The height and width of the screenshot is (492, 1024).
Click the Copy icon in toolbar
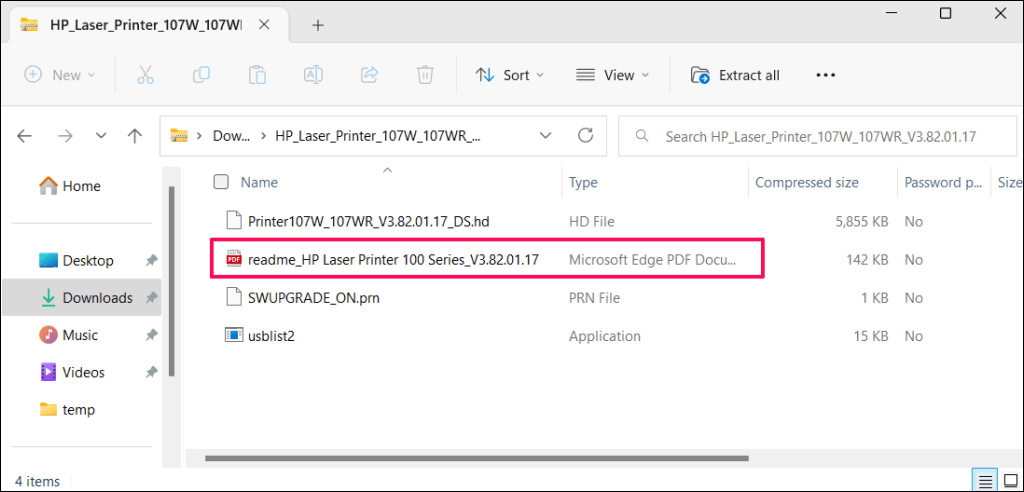pos(201,75)
